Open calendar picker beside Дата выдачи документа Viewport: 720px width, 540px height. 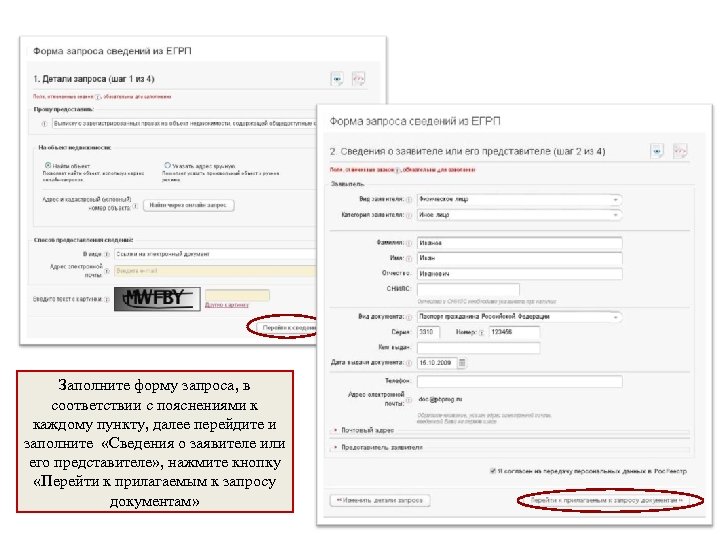(462, 363)
